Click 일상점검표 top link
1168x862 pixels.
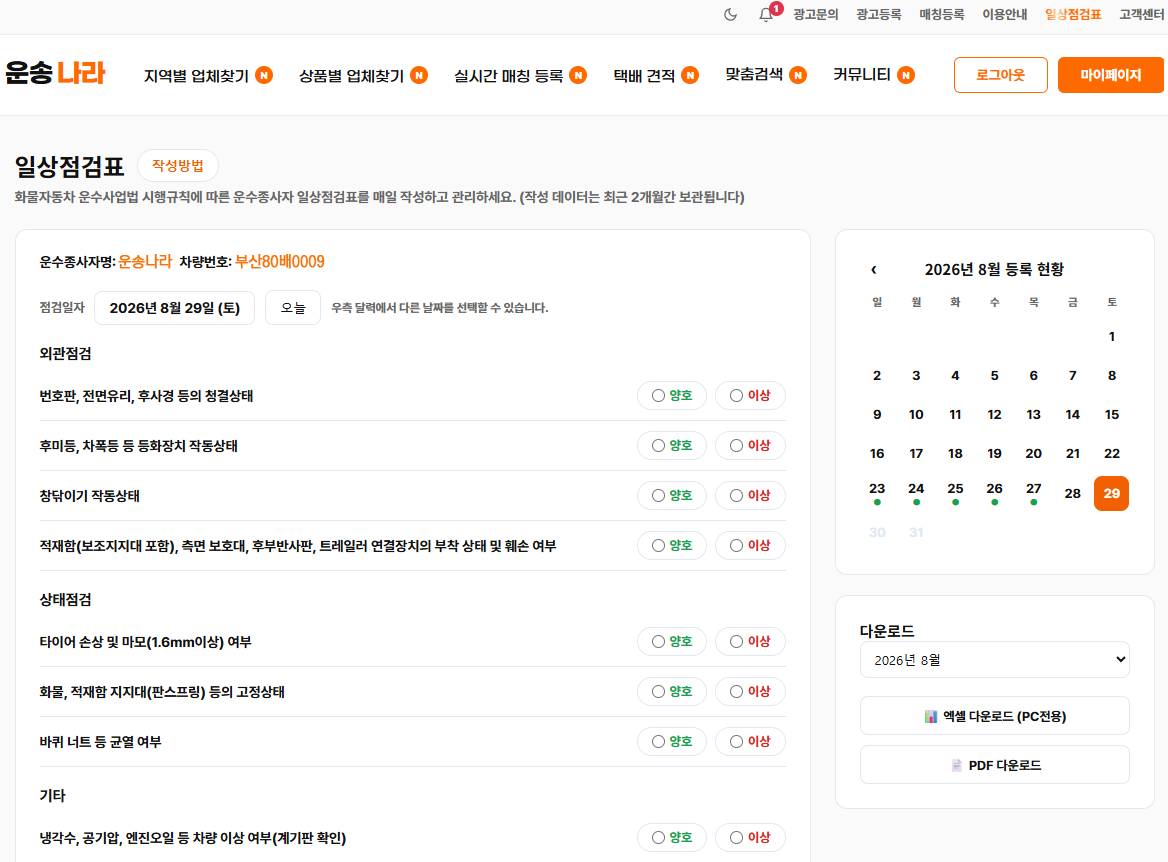tap(1073, 14)
